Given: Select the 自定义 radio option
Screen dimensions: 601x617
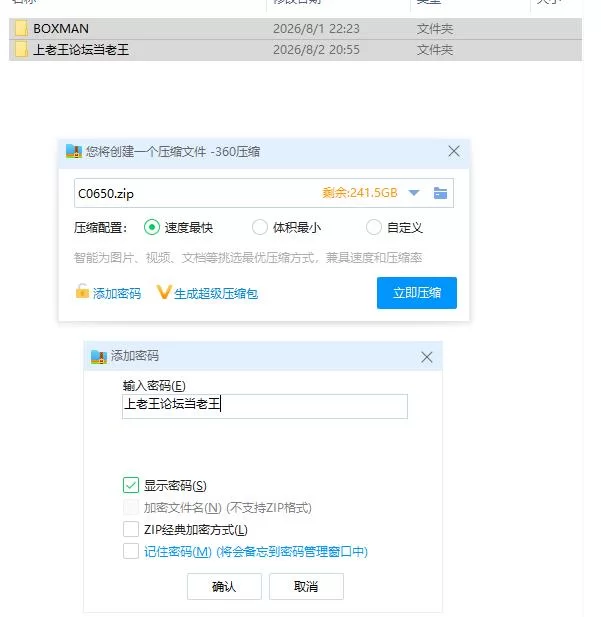Looking at the screenshot, I should 374,227.
